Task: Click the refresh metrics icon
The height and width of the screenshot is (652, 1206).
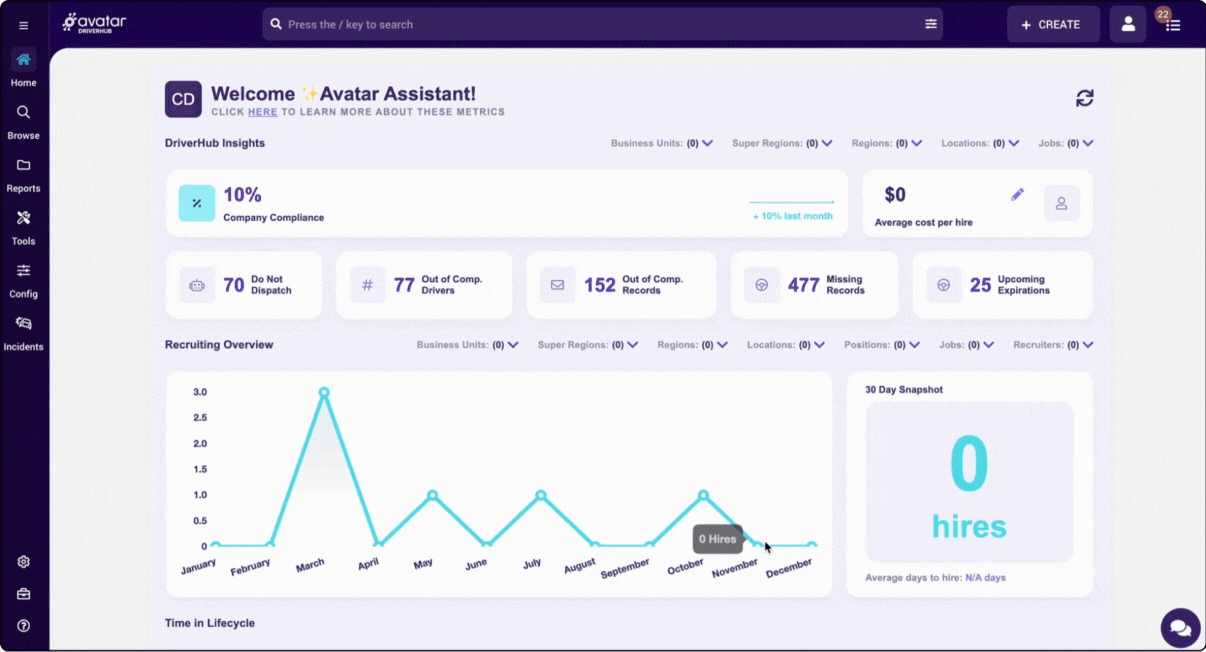Action: [1084, 99]
